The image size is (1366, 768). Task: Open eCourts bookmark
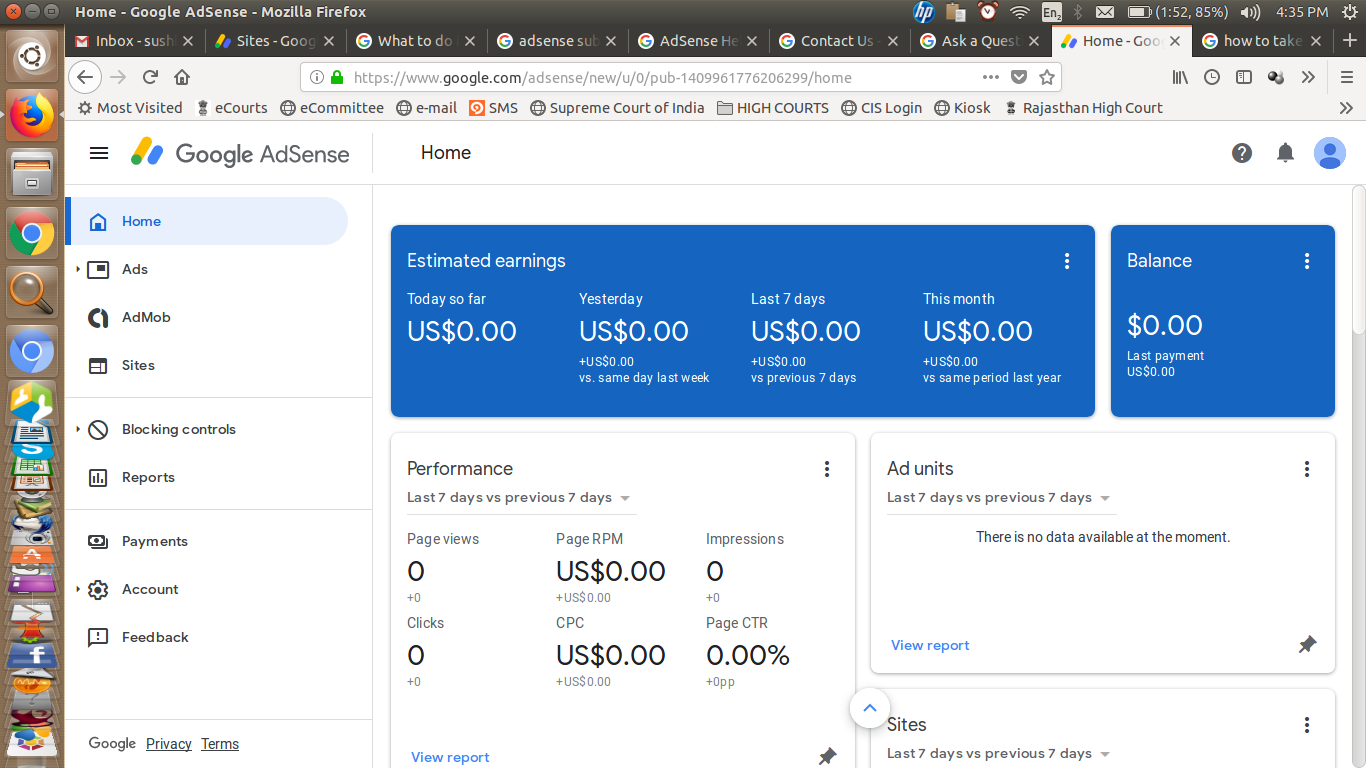tap(232, 108)
